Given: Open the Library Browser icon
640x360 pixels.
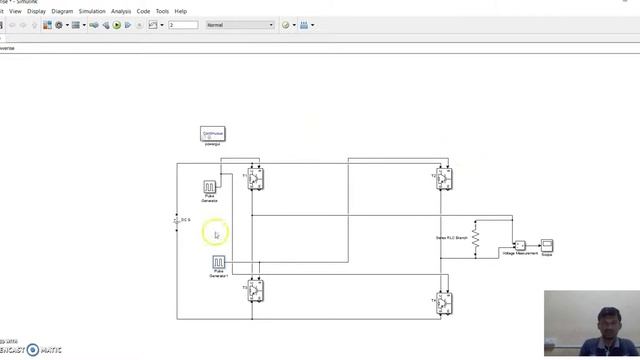Looking at the screenshot, I should pos(47,25).
